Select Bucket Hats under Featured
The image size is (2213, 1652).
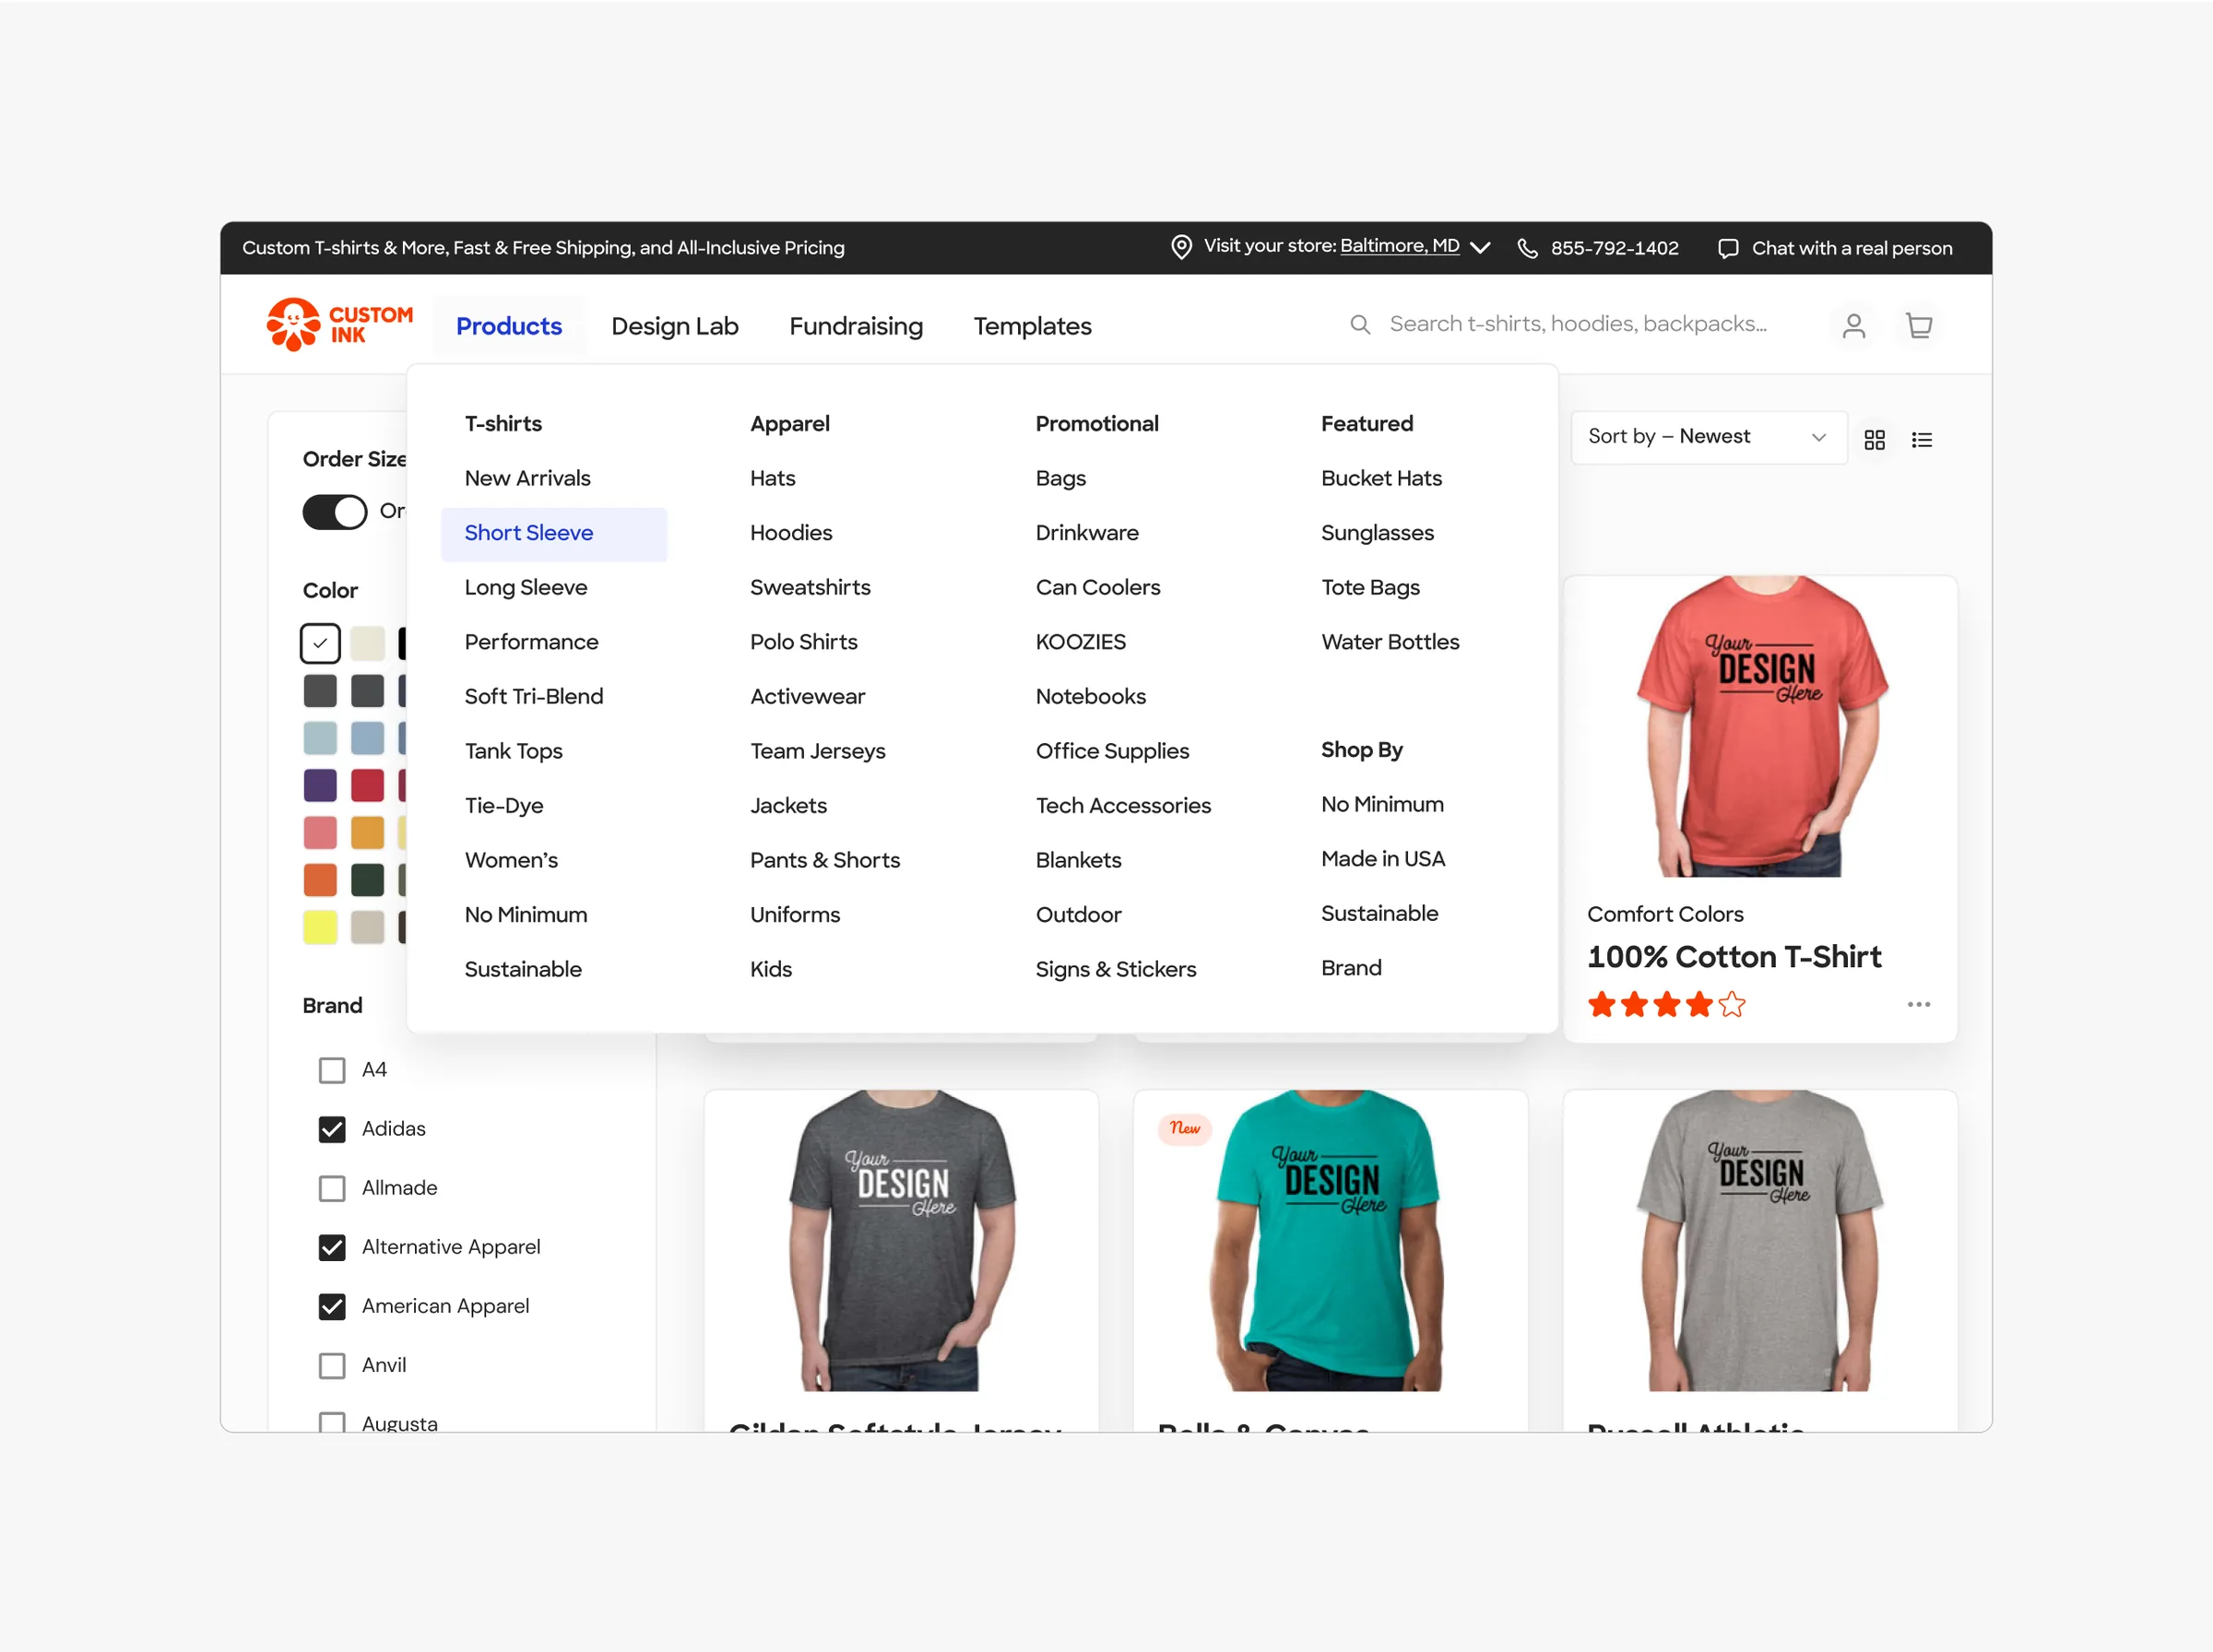point(1381,478)
